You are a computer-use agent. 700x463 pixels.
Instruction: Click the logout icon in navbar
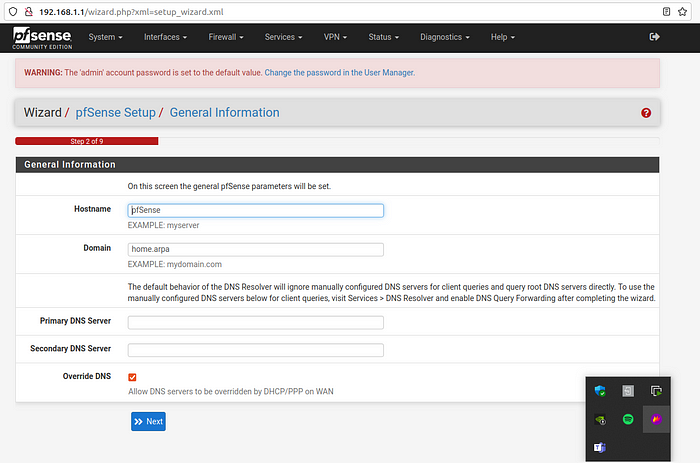(654, 37)
